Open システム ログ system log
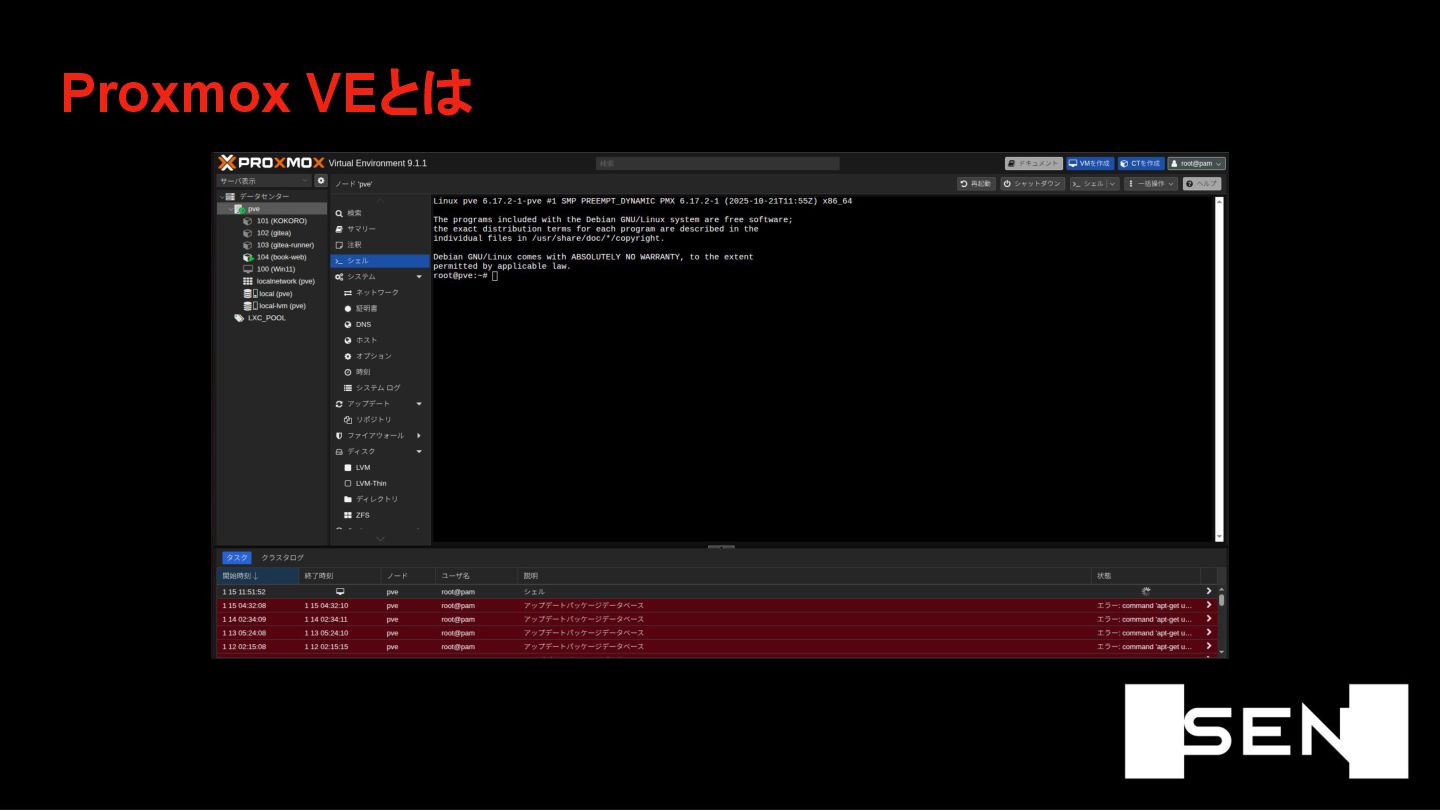1440x810 pixels. tap(380, 388)
